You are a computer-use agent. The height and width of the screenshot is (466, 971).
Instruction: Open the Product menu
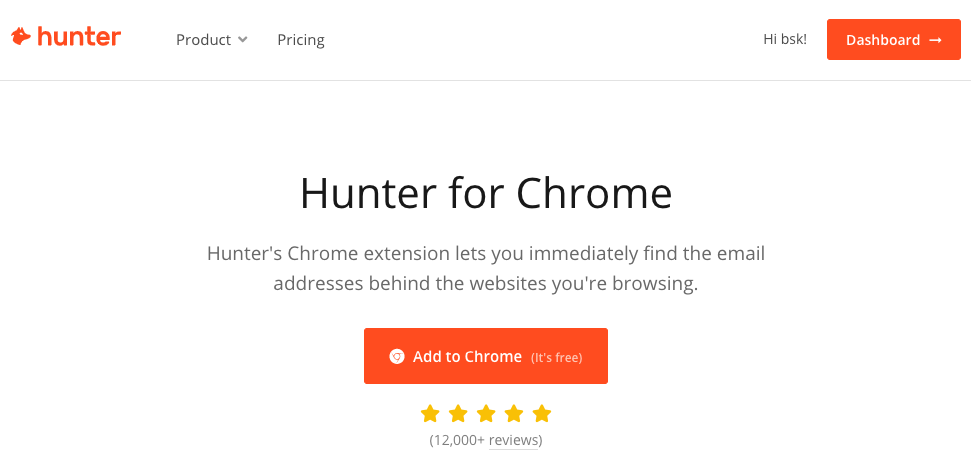coord(204,40)
